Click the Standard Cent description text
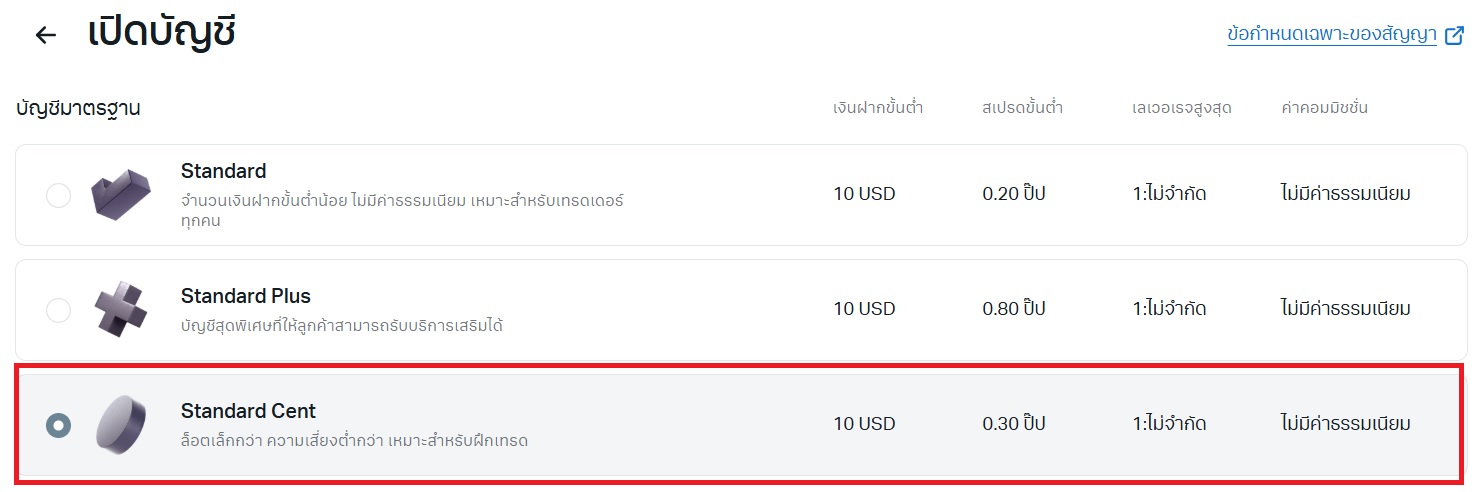 [x=354, y=440]
